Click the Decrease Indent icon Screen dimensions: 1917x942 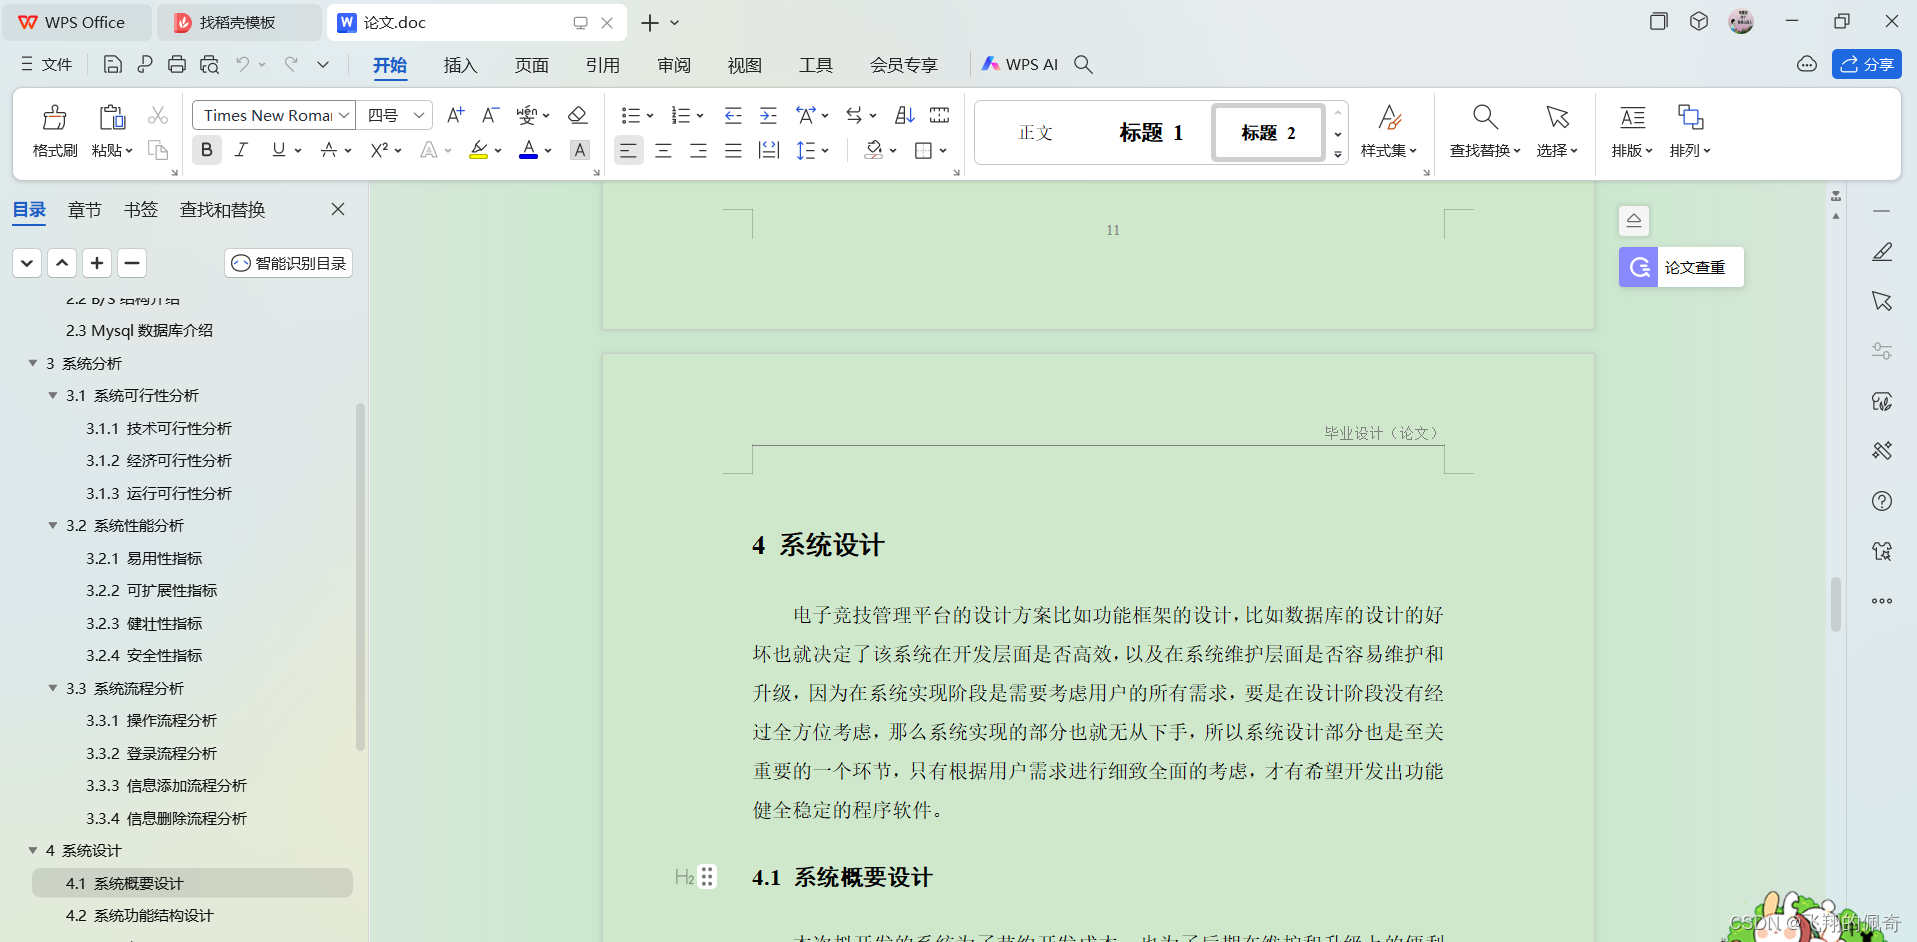tap(733, 115)
